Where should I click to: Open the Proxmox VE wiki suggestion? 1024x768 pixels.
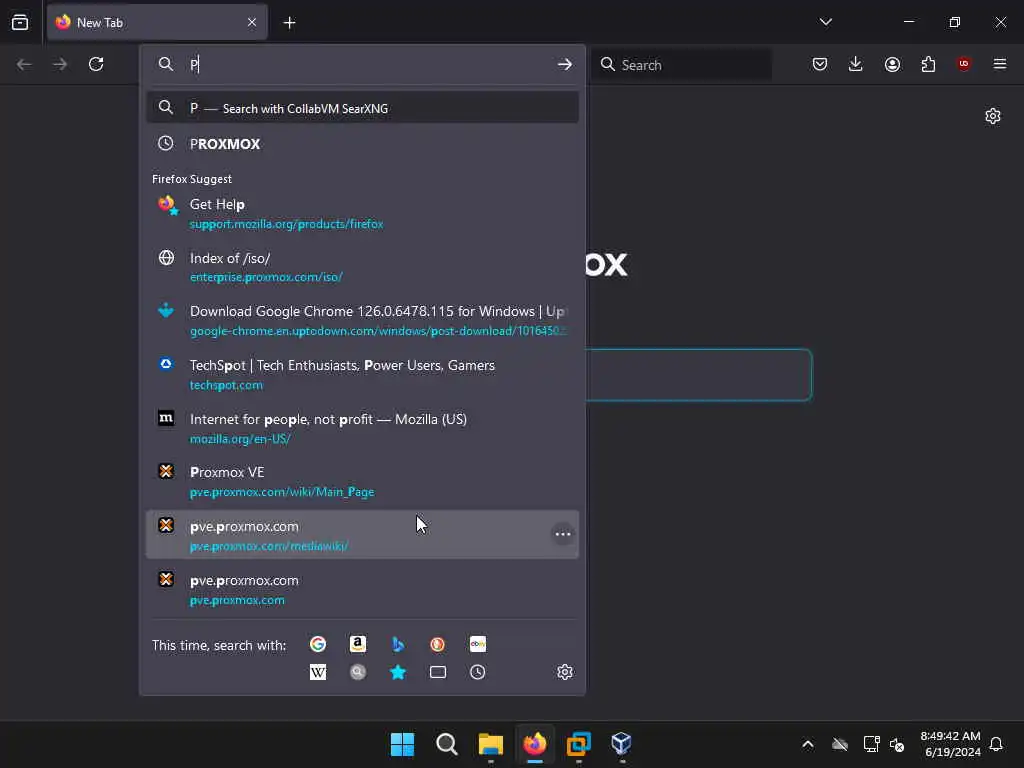[362, 481]
